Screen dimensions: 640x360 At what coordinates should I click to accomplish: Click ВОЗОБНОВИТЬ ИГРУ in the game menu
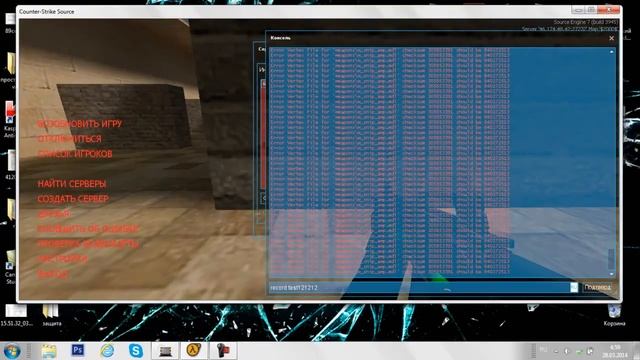coord(80,124)
